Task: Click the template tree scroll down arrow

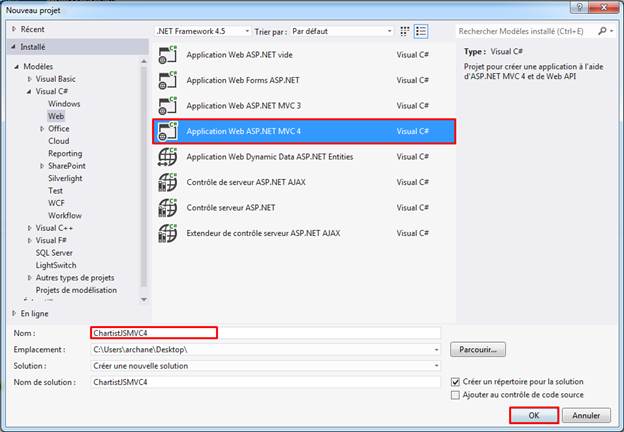Action: coord(144,300)
